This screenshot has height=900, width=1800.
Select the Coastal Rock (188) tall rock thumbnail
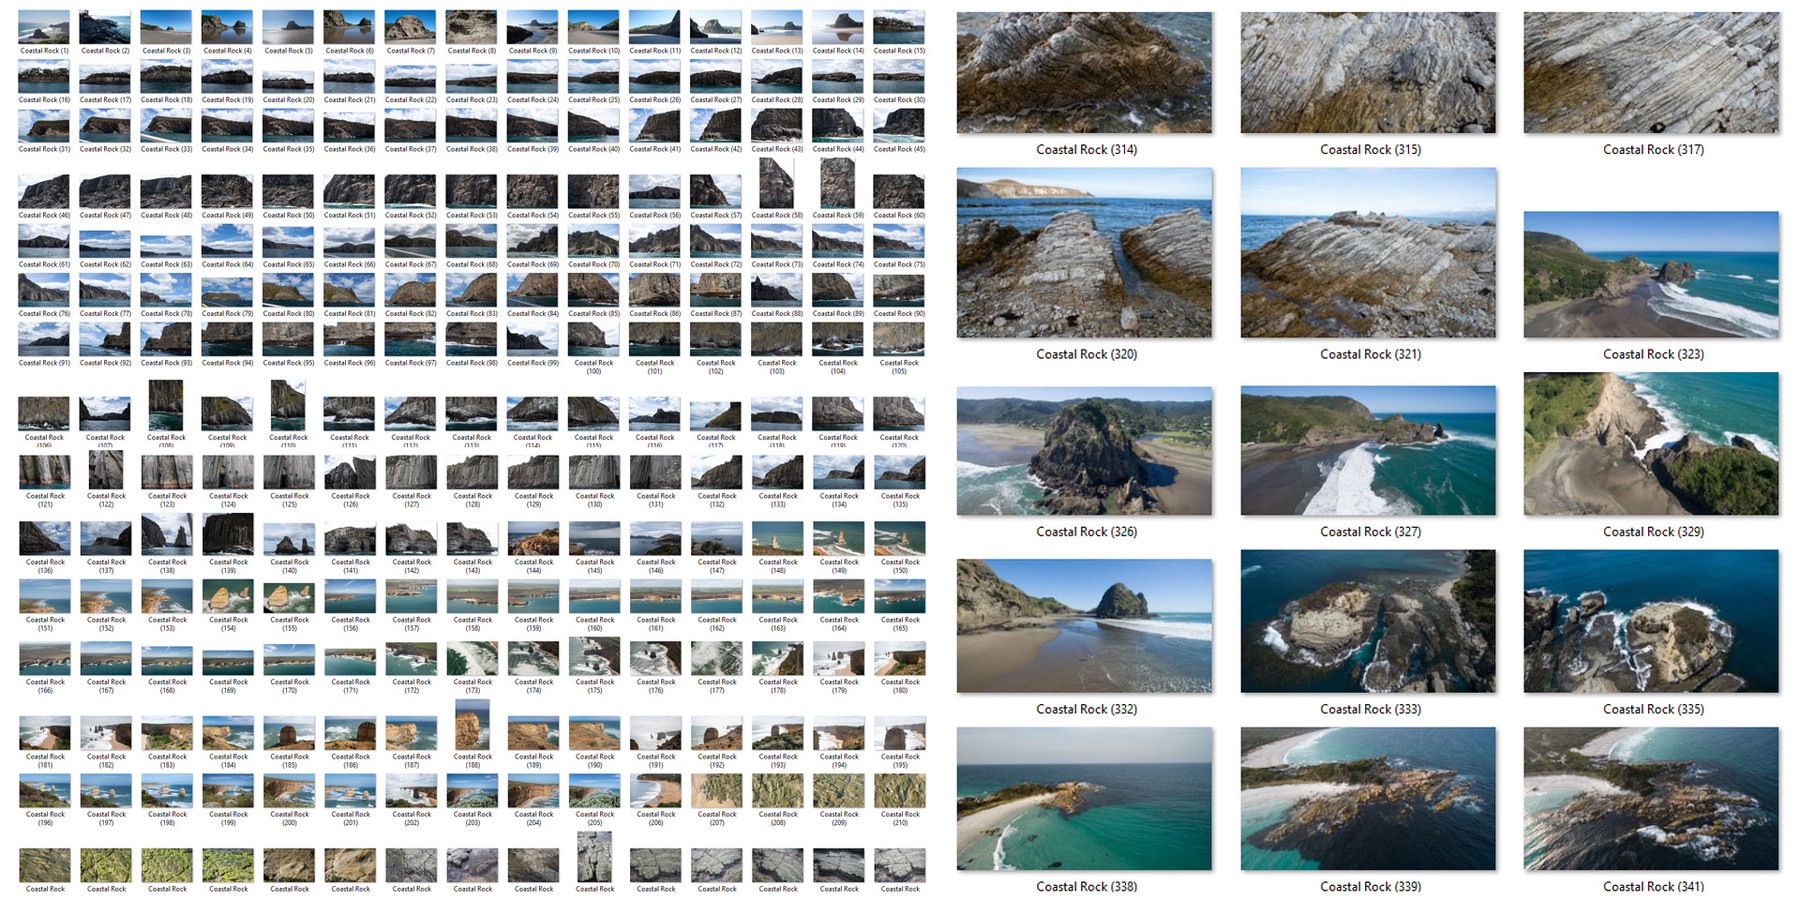pyautogui.click(x=472, y=728)
